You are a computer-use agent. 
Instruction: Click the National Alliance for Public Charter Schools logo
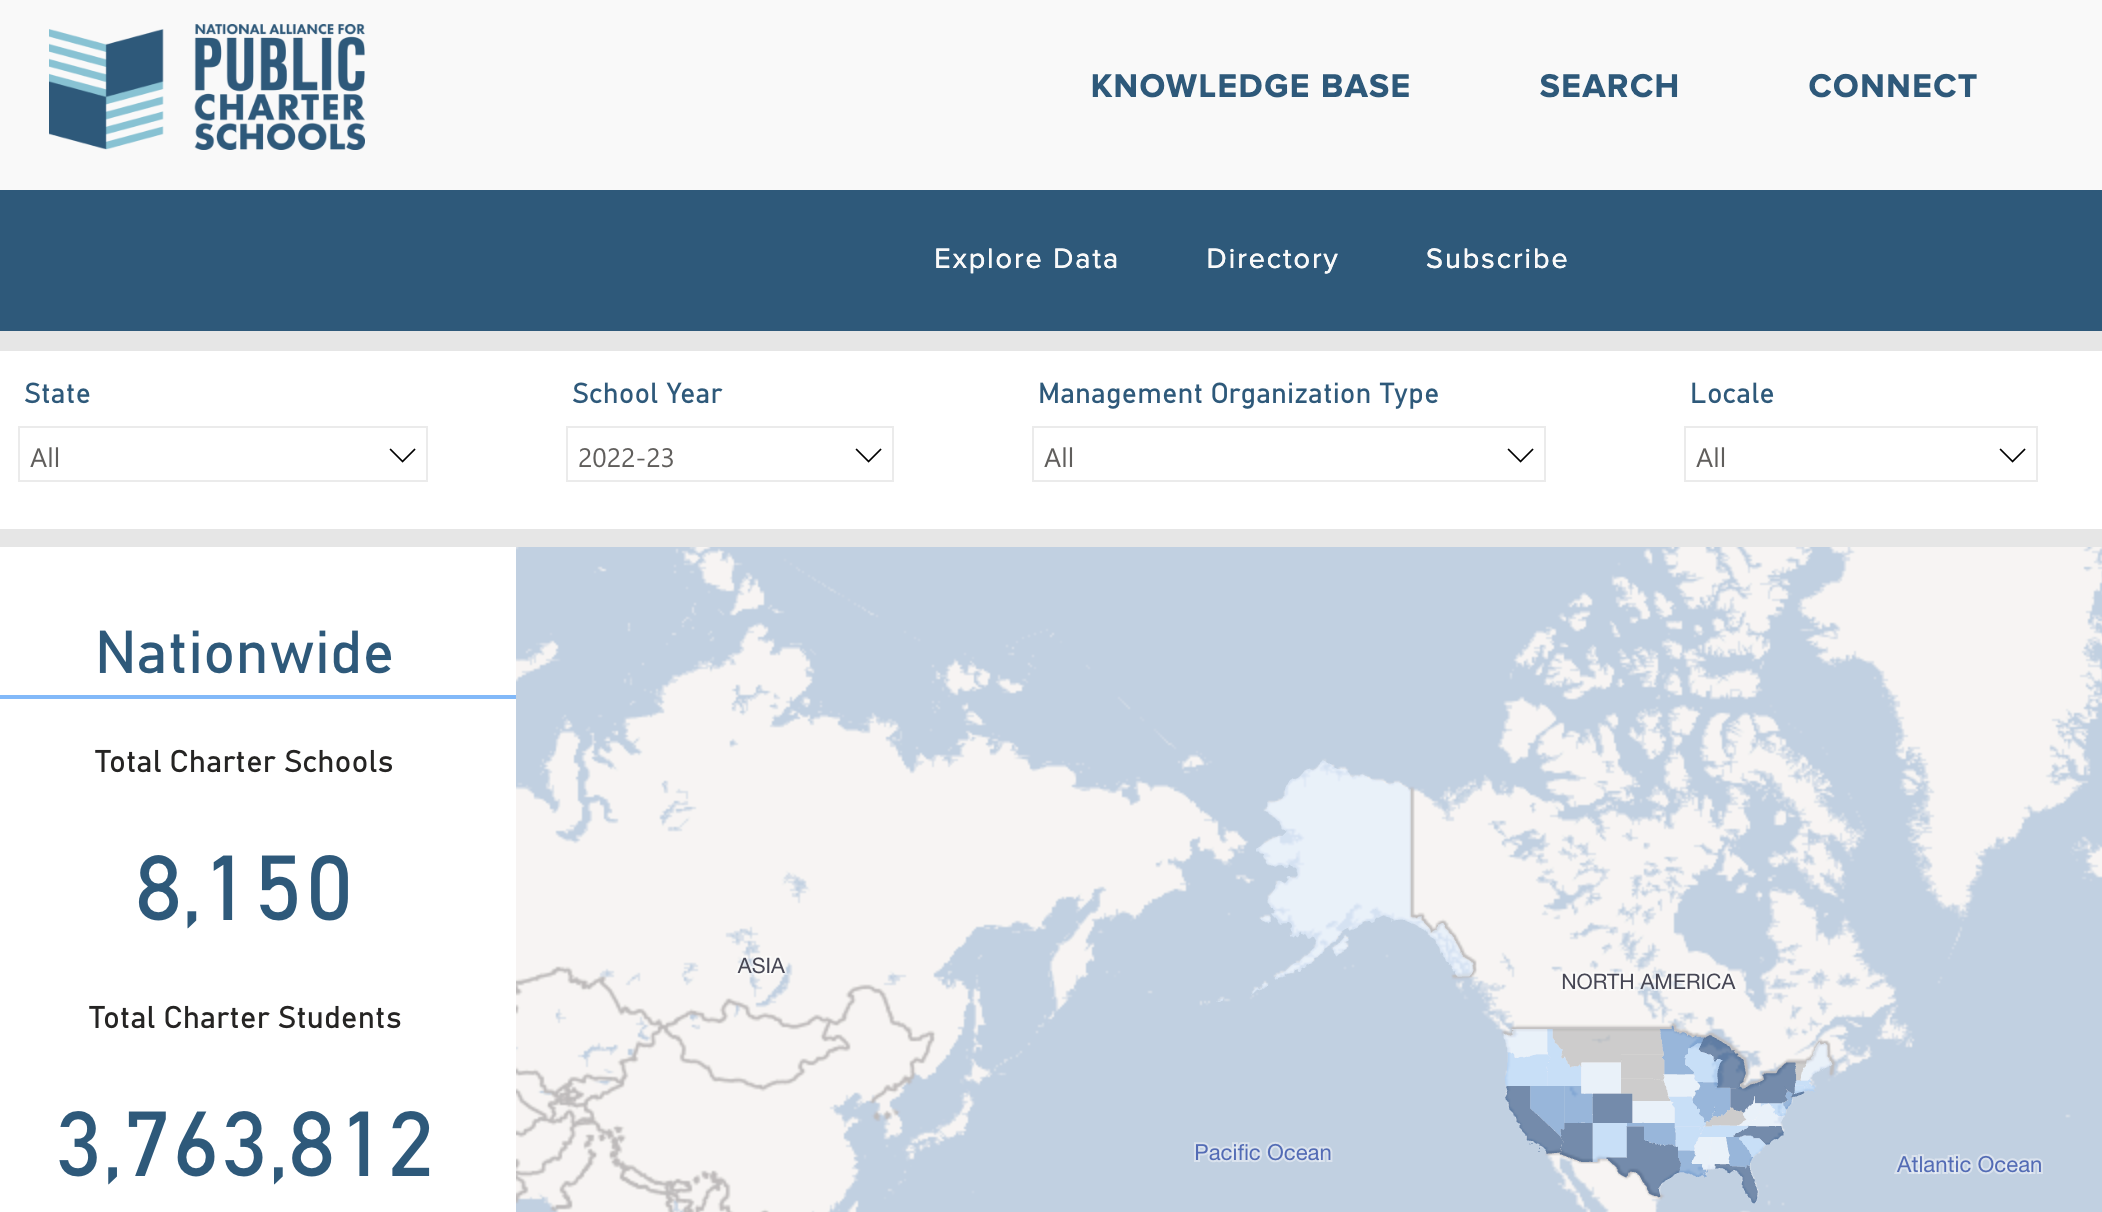(x=205, y=87)
